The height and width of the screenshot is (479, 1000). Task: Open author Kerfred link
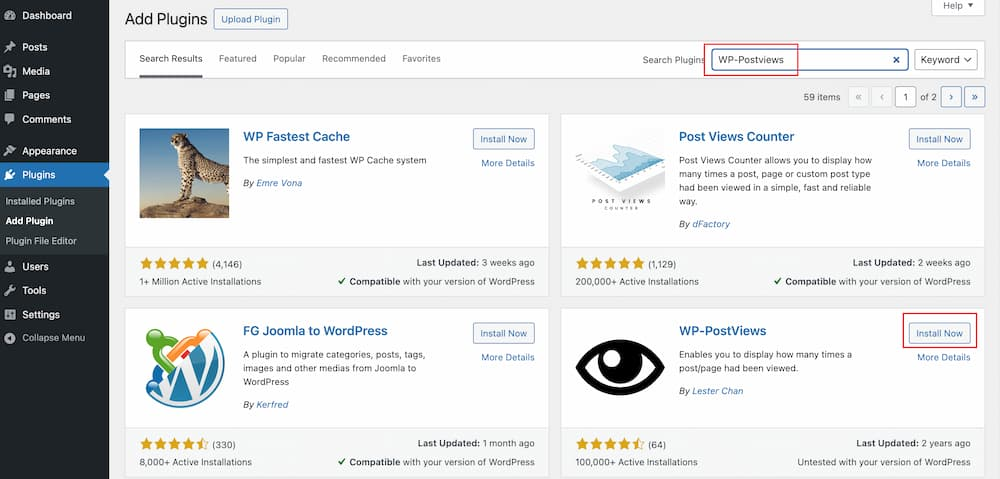272,405
